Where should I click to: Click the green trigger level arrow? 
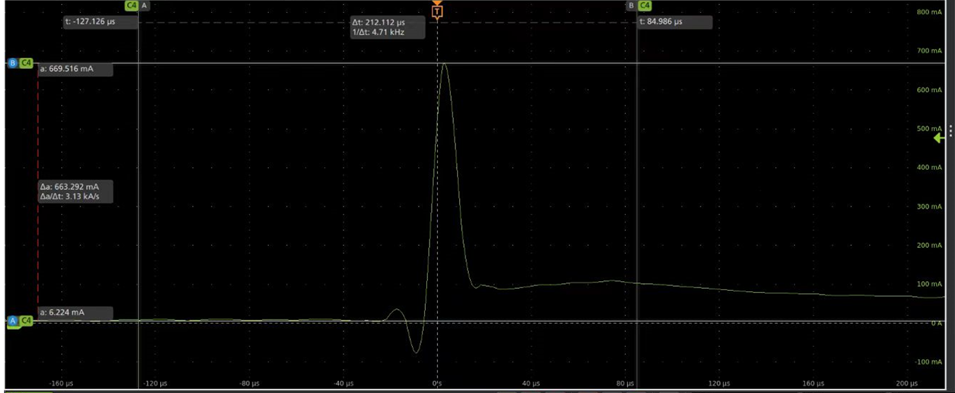click(x=939, y=138)
